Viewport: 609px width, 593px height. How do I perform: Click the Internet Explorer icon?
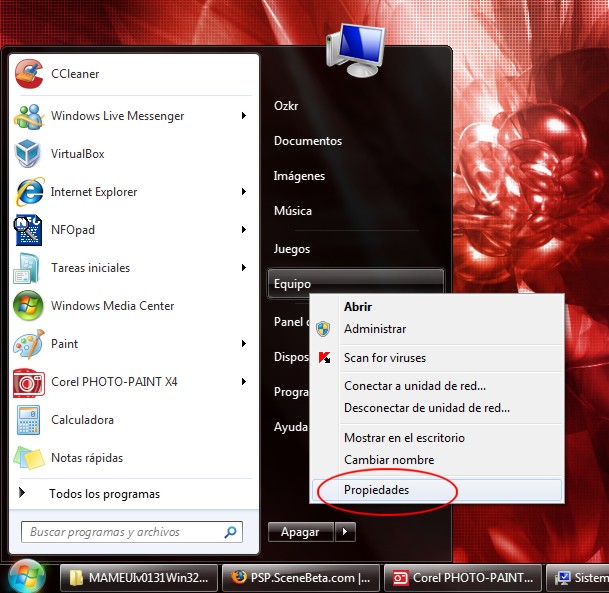[x=30, y=192]
